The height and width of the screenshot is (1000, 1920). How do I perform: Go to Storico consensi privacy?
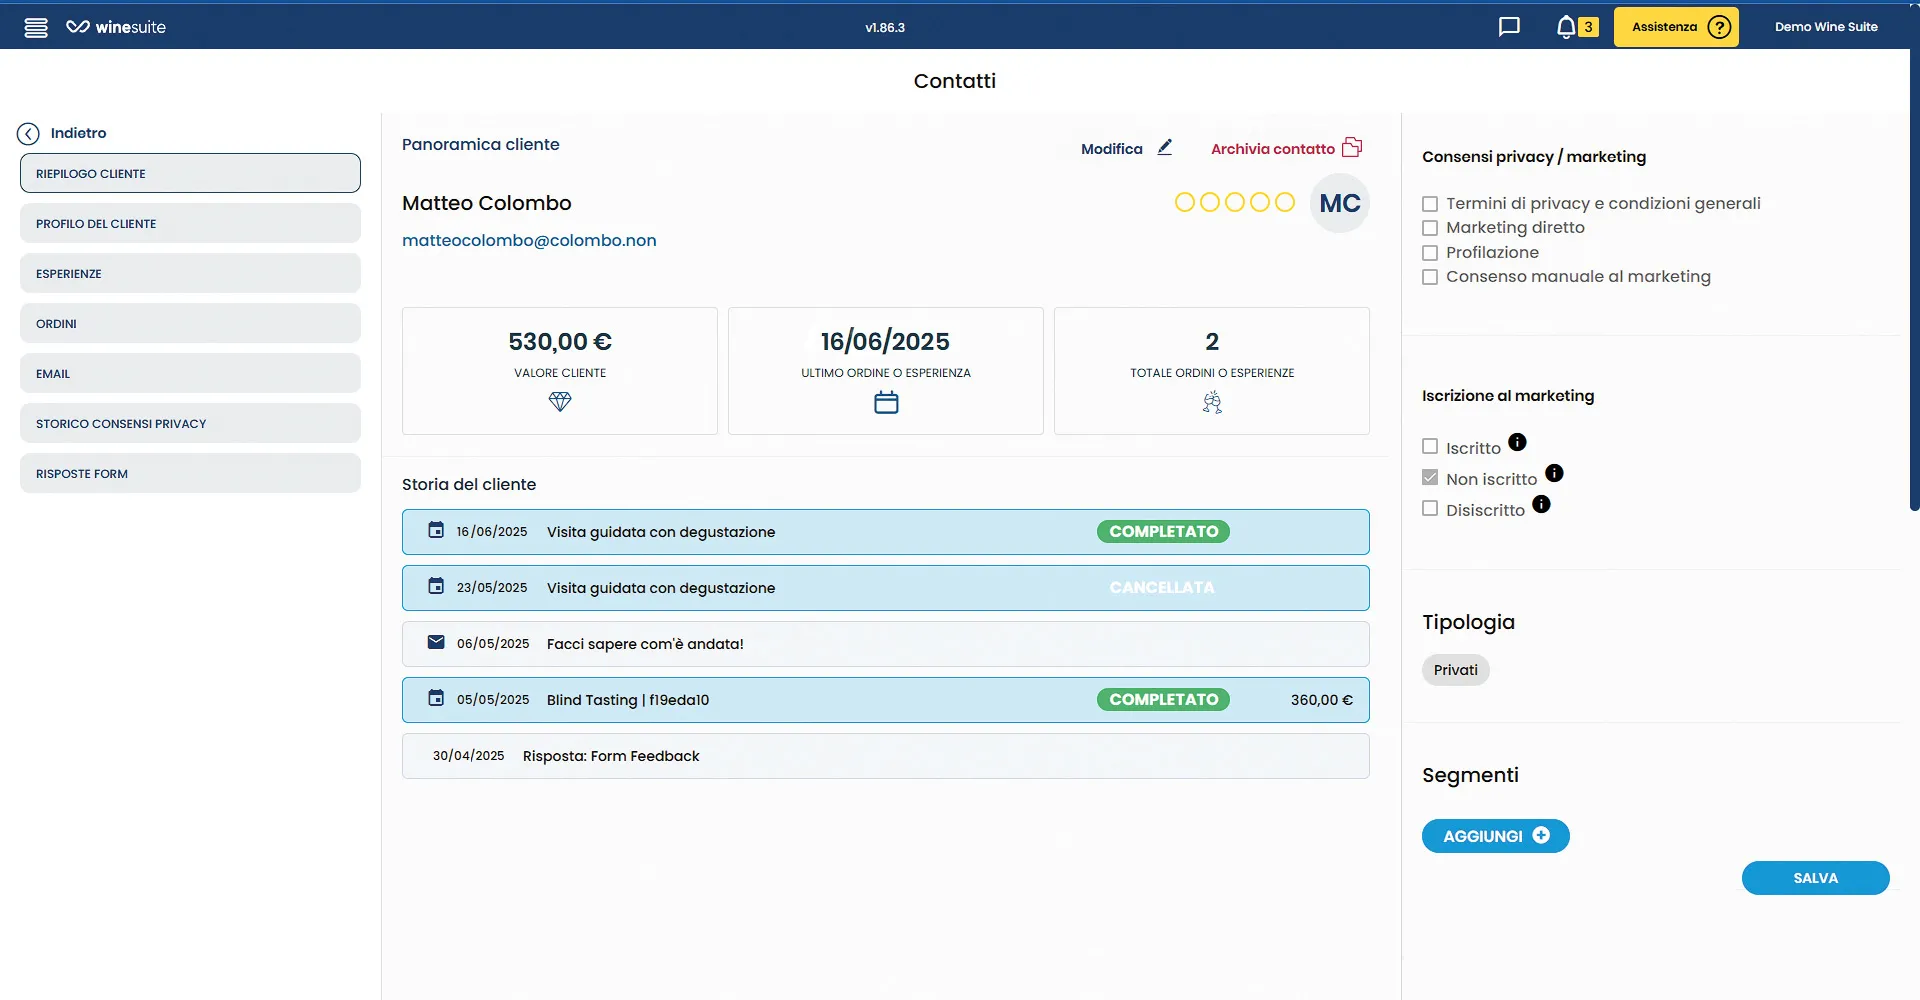(190, 423)
